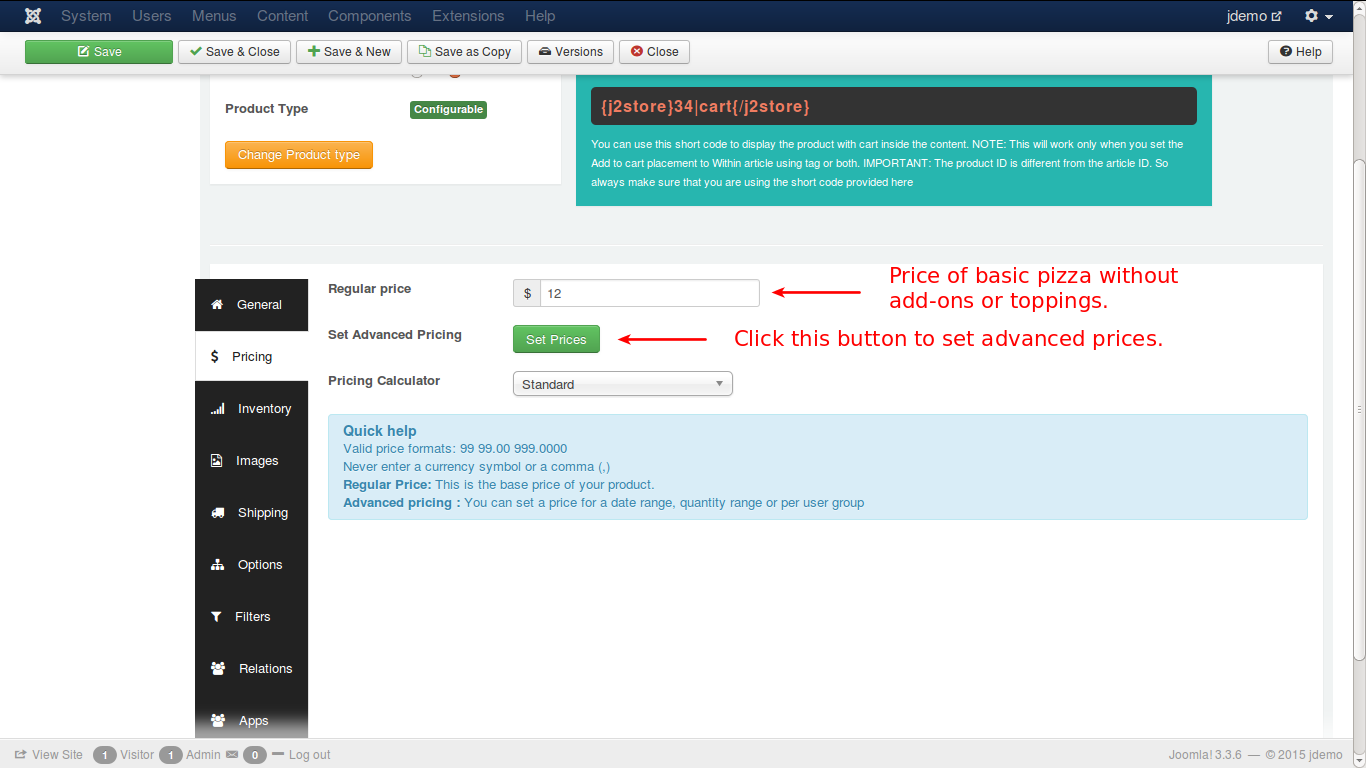Click the Filters funnel icon
Viewport: 1366px width, 768px height.
[x=216, y=617]
